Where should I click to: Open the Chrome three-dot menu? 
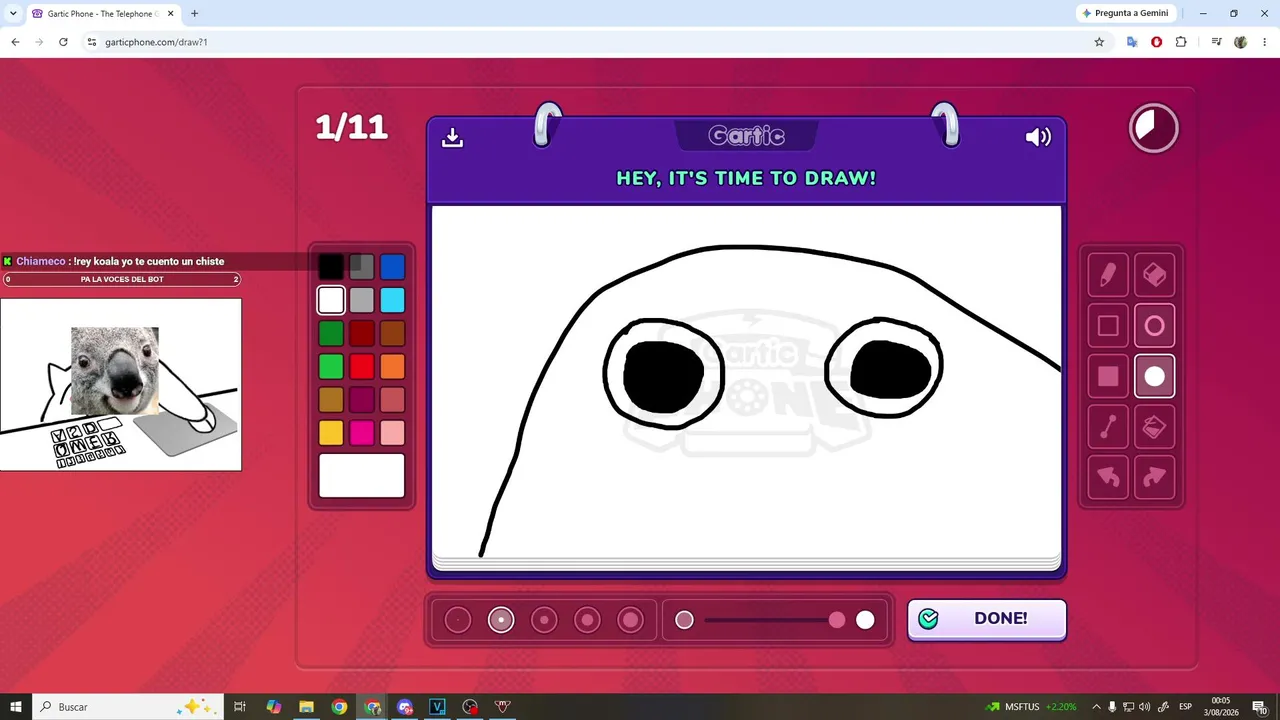[1265, 42]
